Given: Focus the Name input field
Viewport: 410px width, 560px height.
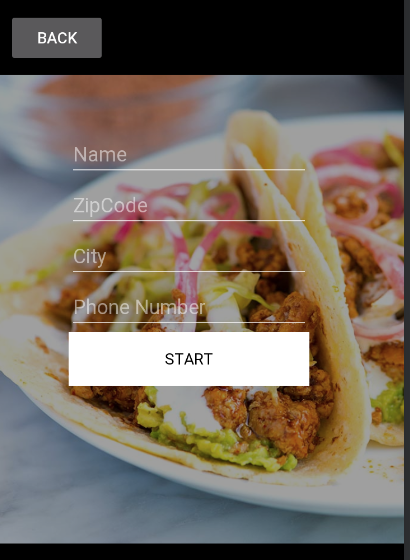Looking at the screenshot, I should pyautogui.click(x=189, y=155).
